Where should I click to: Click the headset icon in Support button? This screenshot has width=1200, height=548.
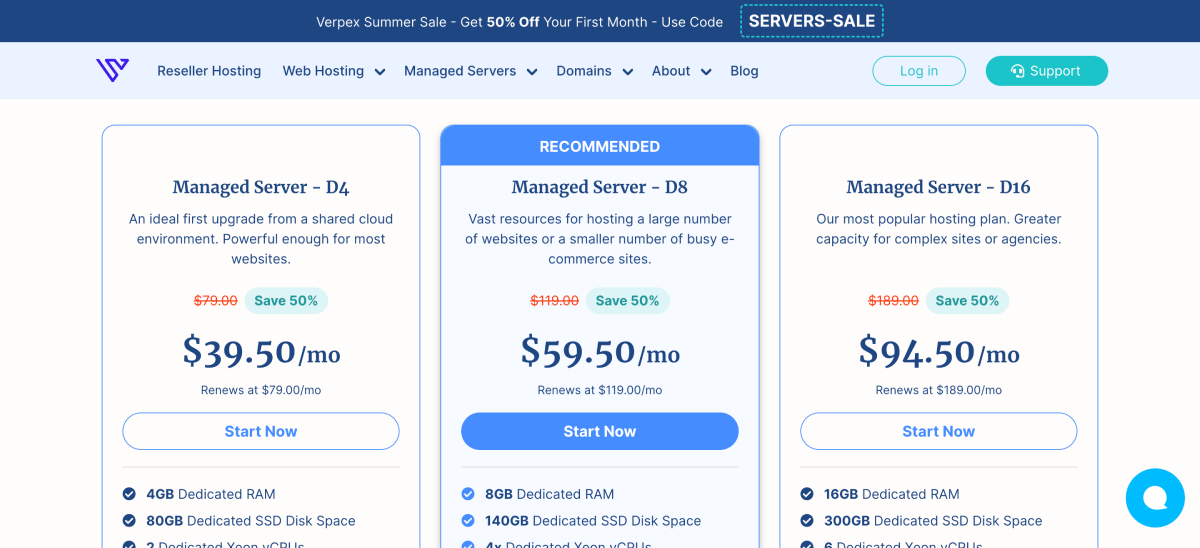[x=1017, y=71]
